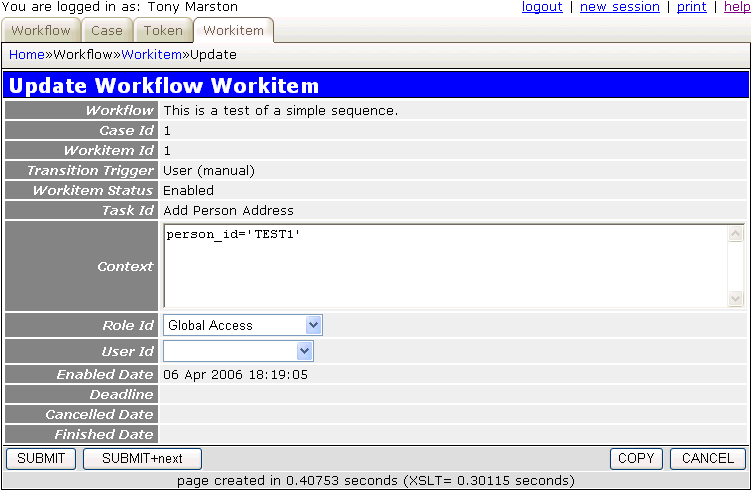
Task: Click Context scrollbar down arrow
Action: 736,298
